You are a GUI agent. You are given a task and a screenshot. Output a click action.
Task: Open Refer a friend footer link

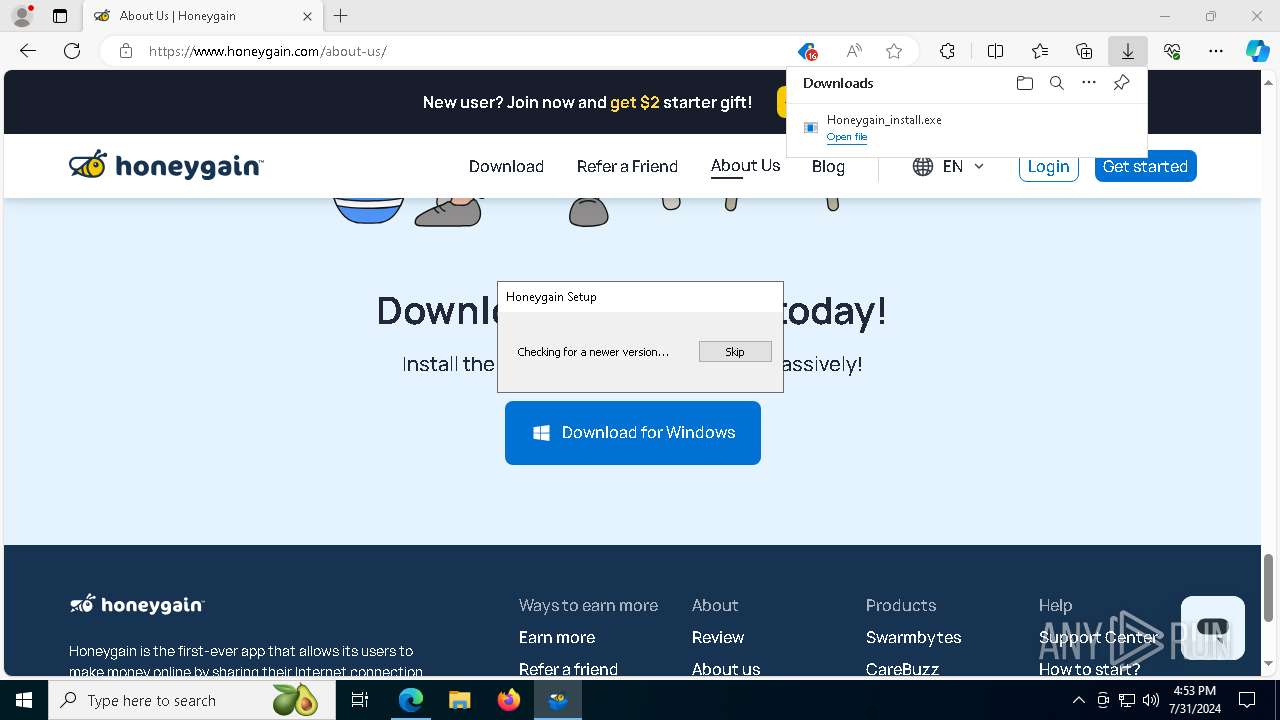click(x=568, y=669)
